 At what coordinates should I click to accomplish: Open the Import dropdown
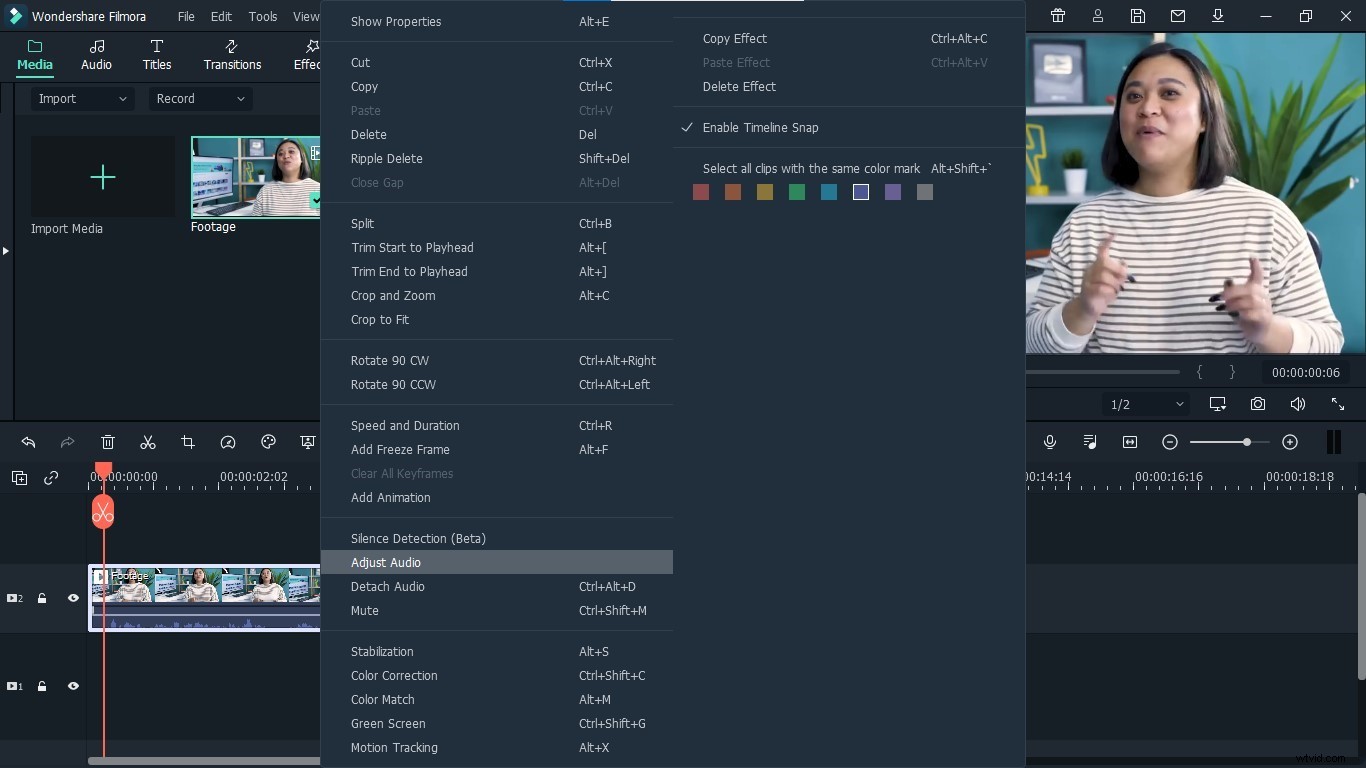(x=82, y=99)
